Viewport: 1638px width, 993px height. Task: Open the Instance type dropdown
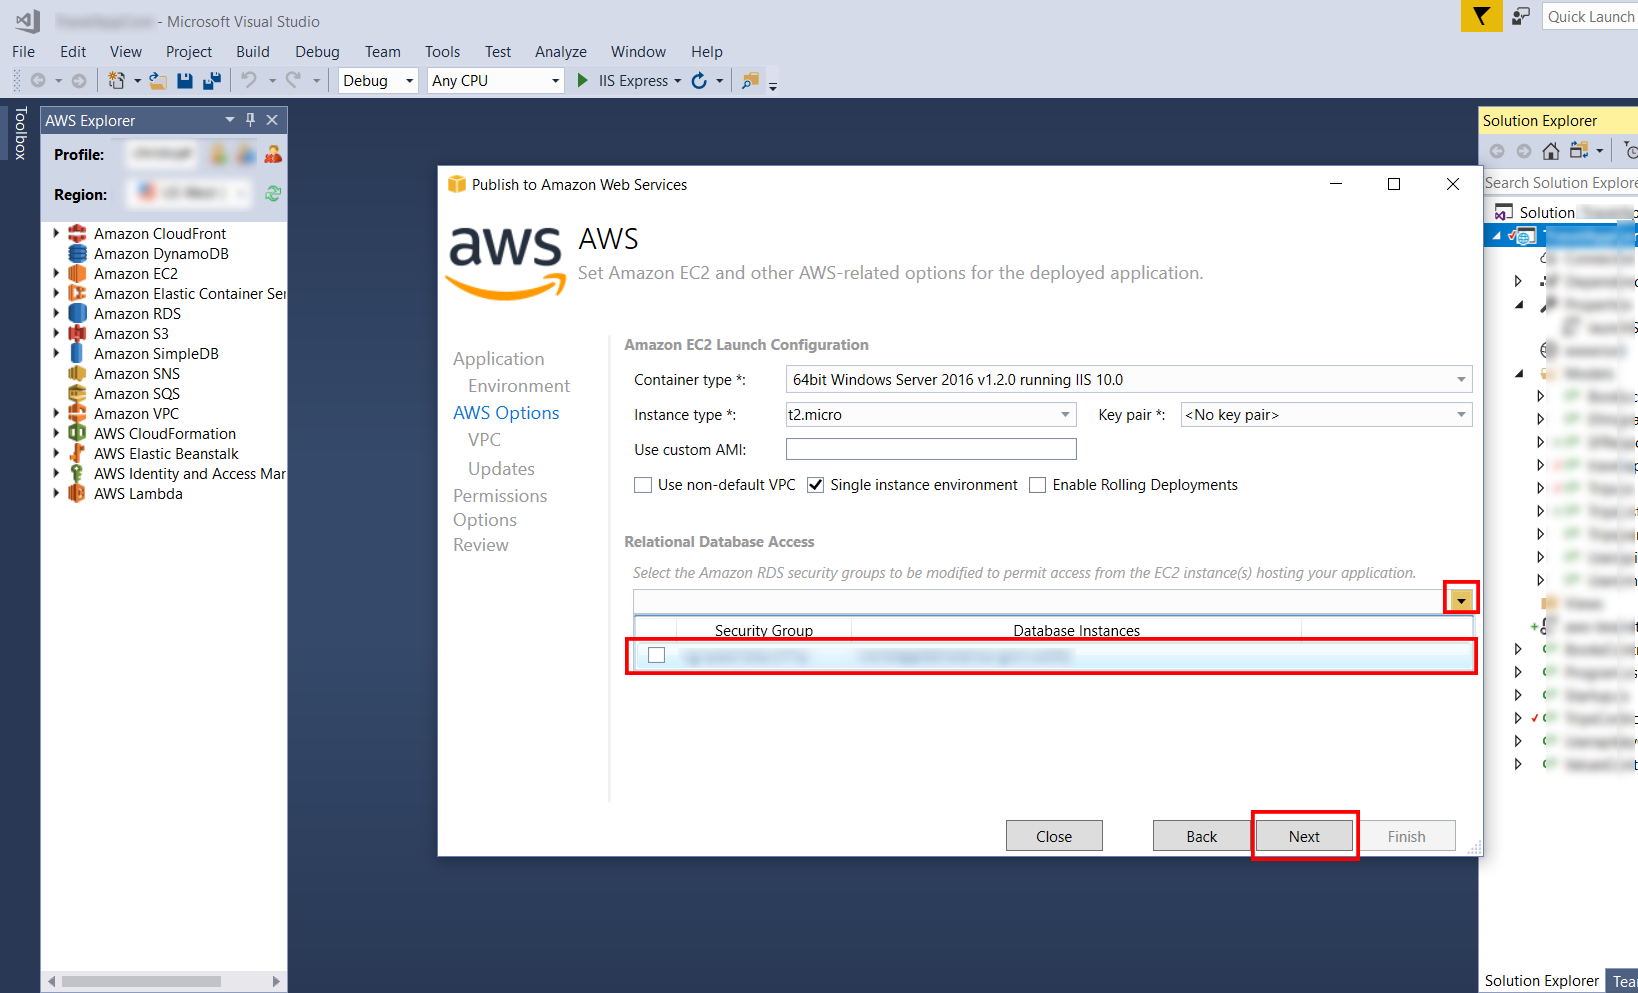click(1065, 415)
